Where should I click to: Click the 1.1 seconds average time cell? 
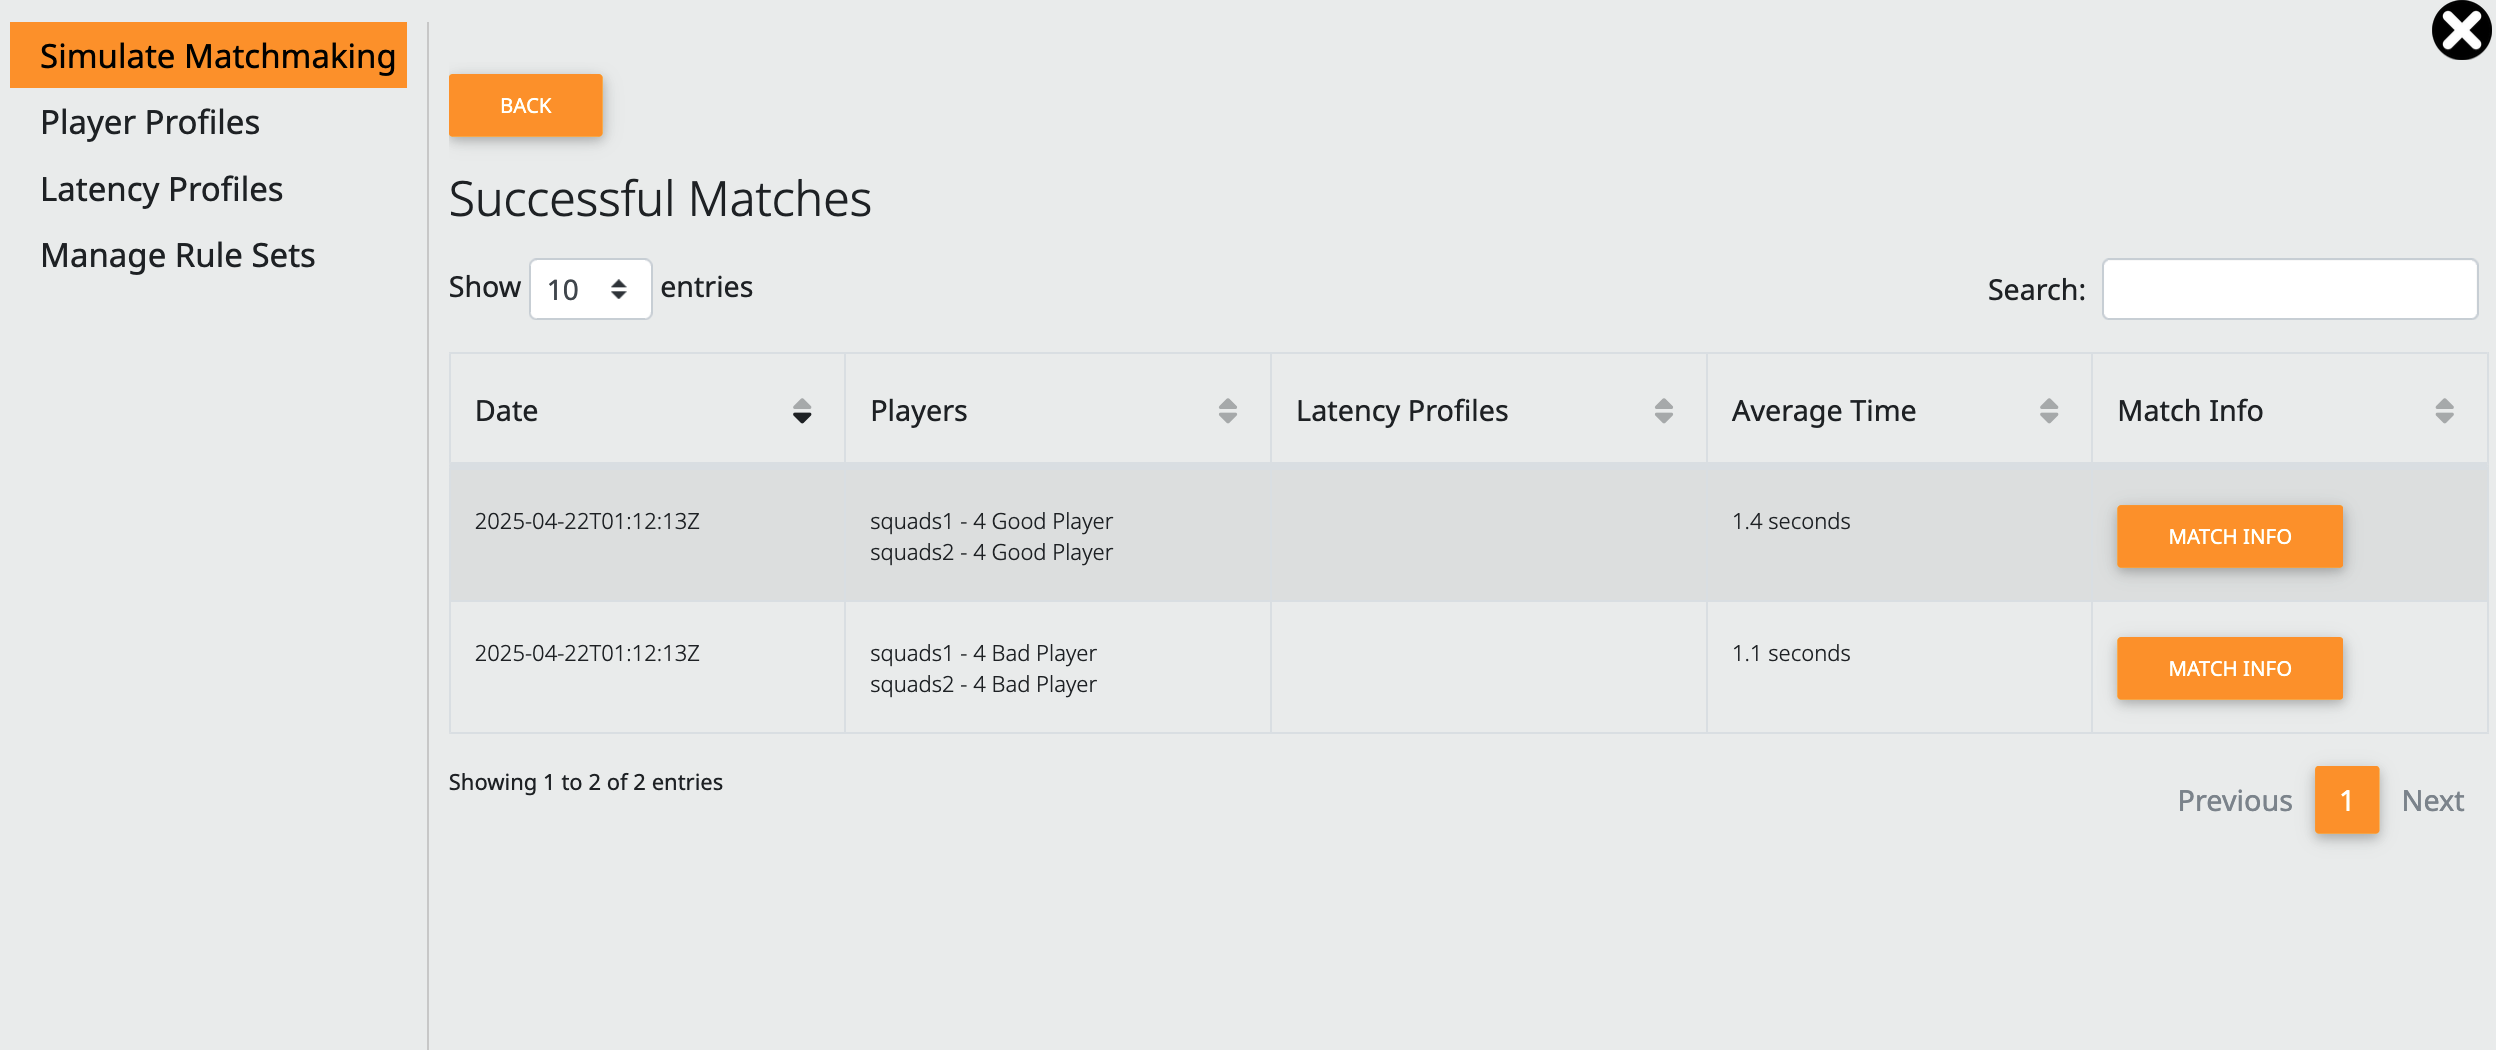tap(1791, 653)
